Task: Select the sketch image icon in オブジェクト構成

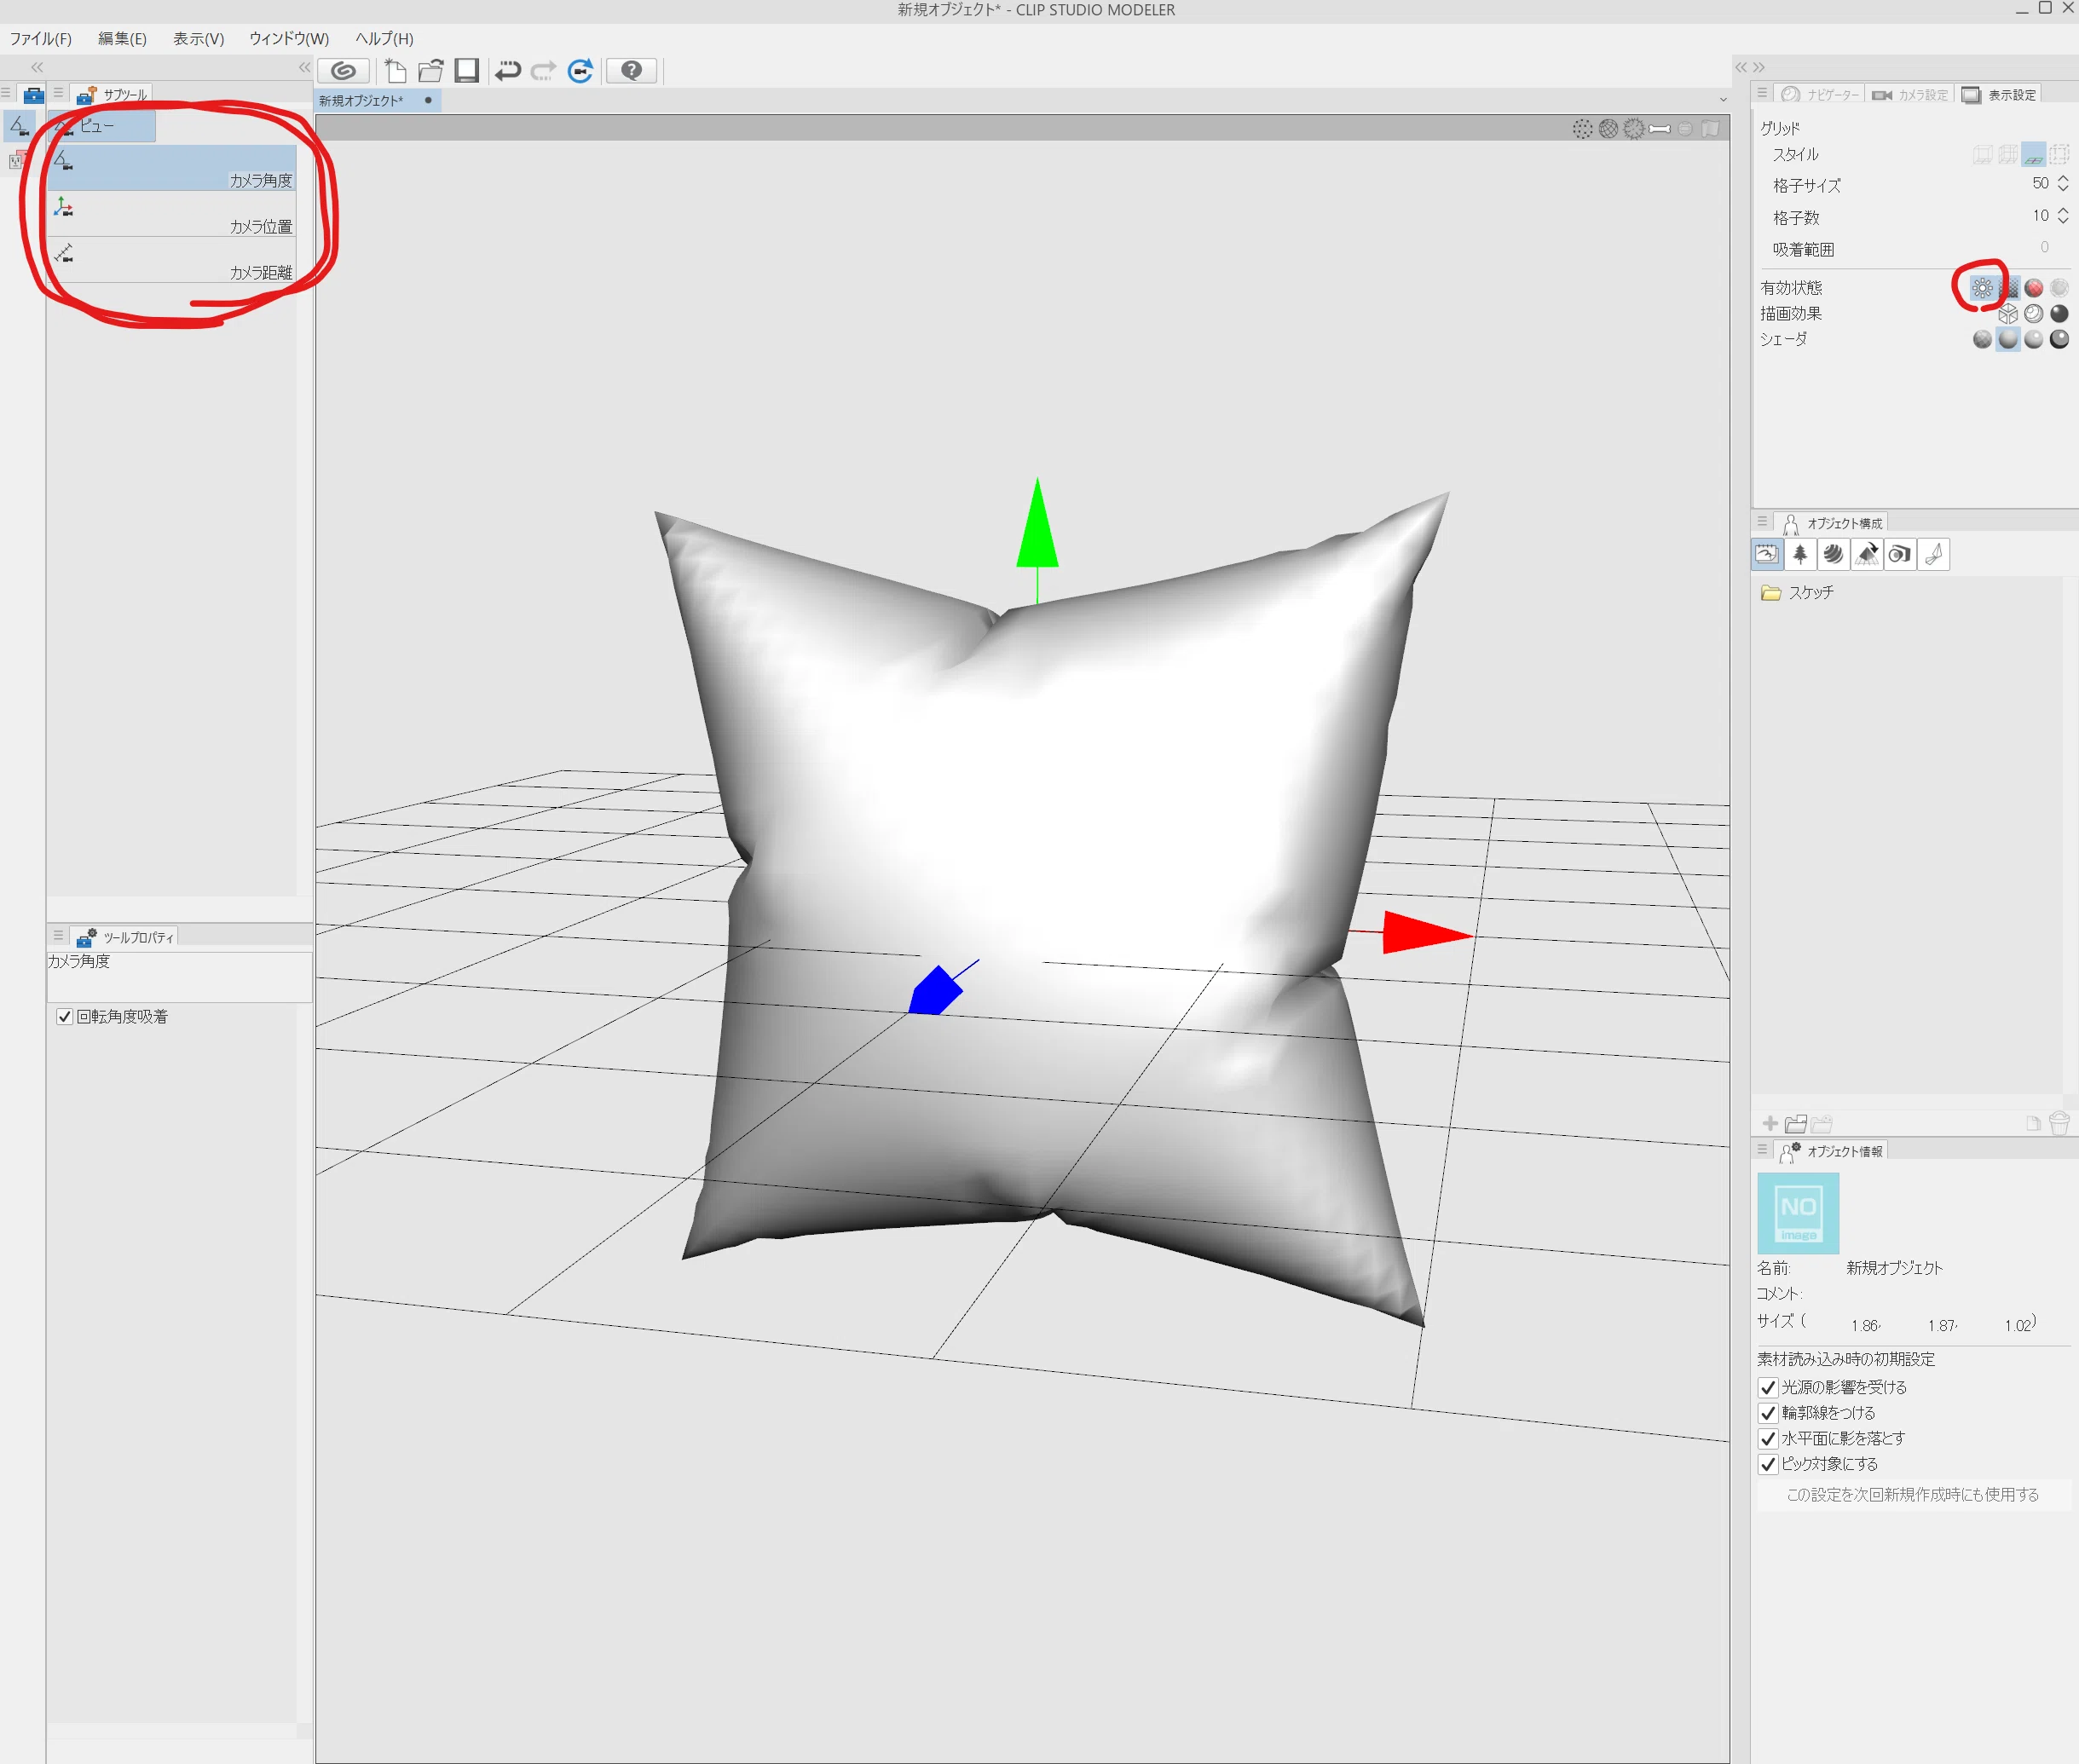Action: (1767, 555)
